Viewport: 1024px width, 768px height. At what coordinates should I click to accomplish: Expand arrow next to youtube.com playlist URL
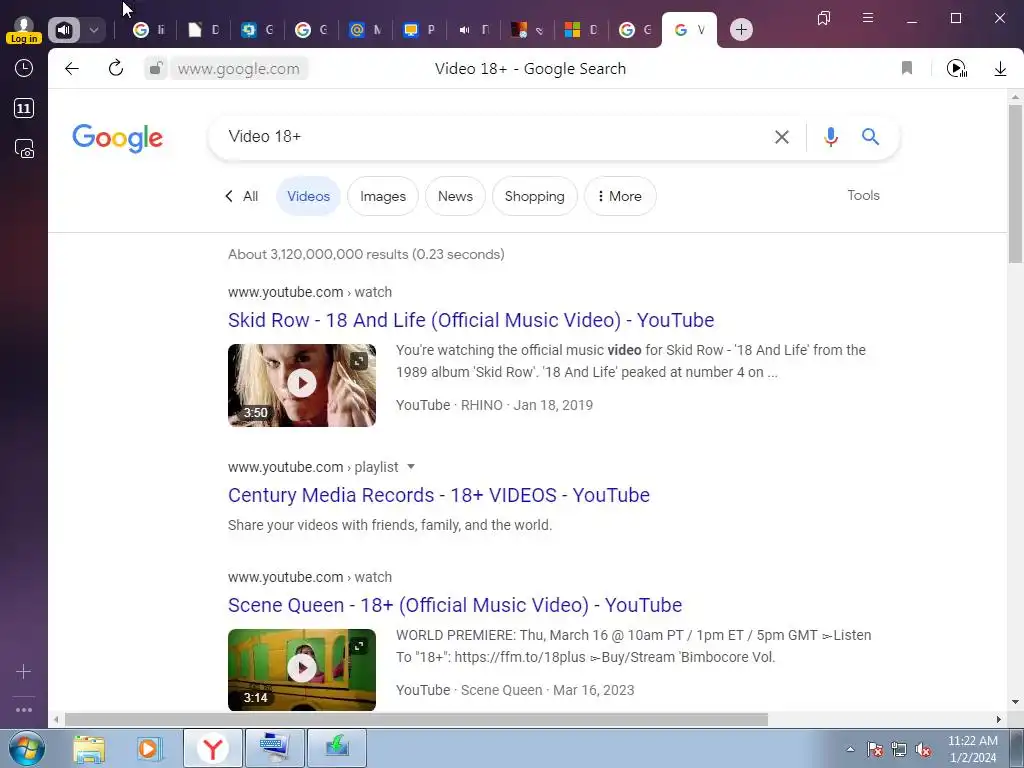[411, 466]
